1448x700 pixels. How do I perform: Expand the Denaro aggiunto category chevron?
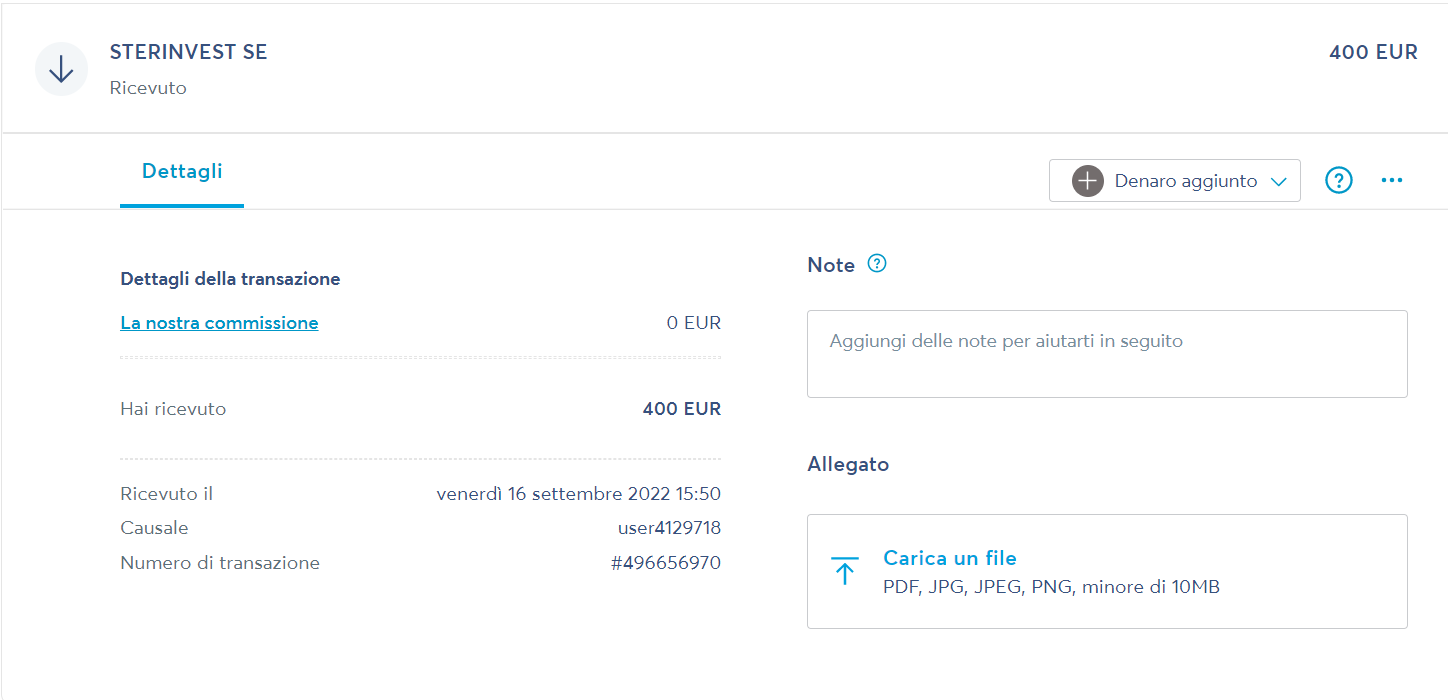(1278, 182)
